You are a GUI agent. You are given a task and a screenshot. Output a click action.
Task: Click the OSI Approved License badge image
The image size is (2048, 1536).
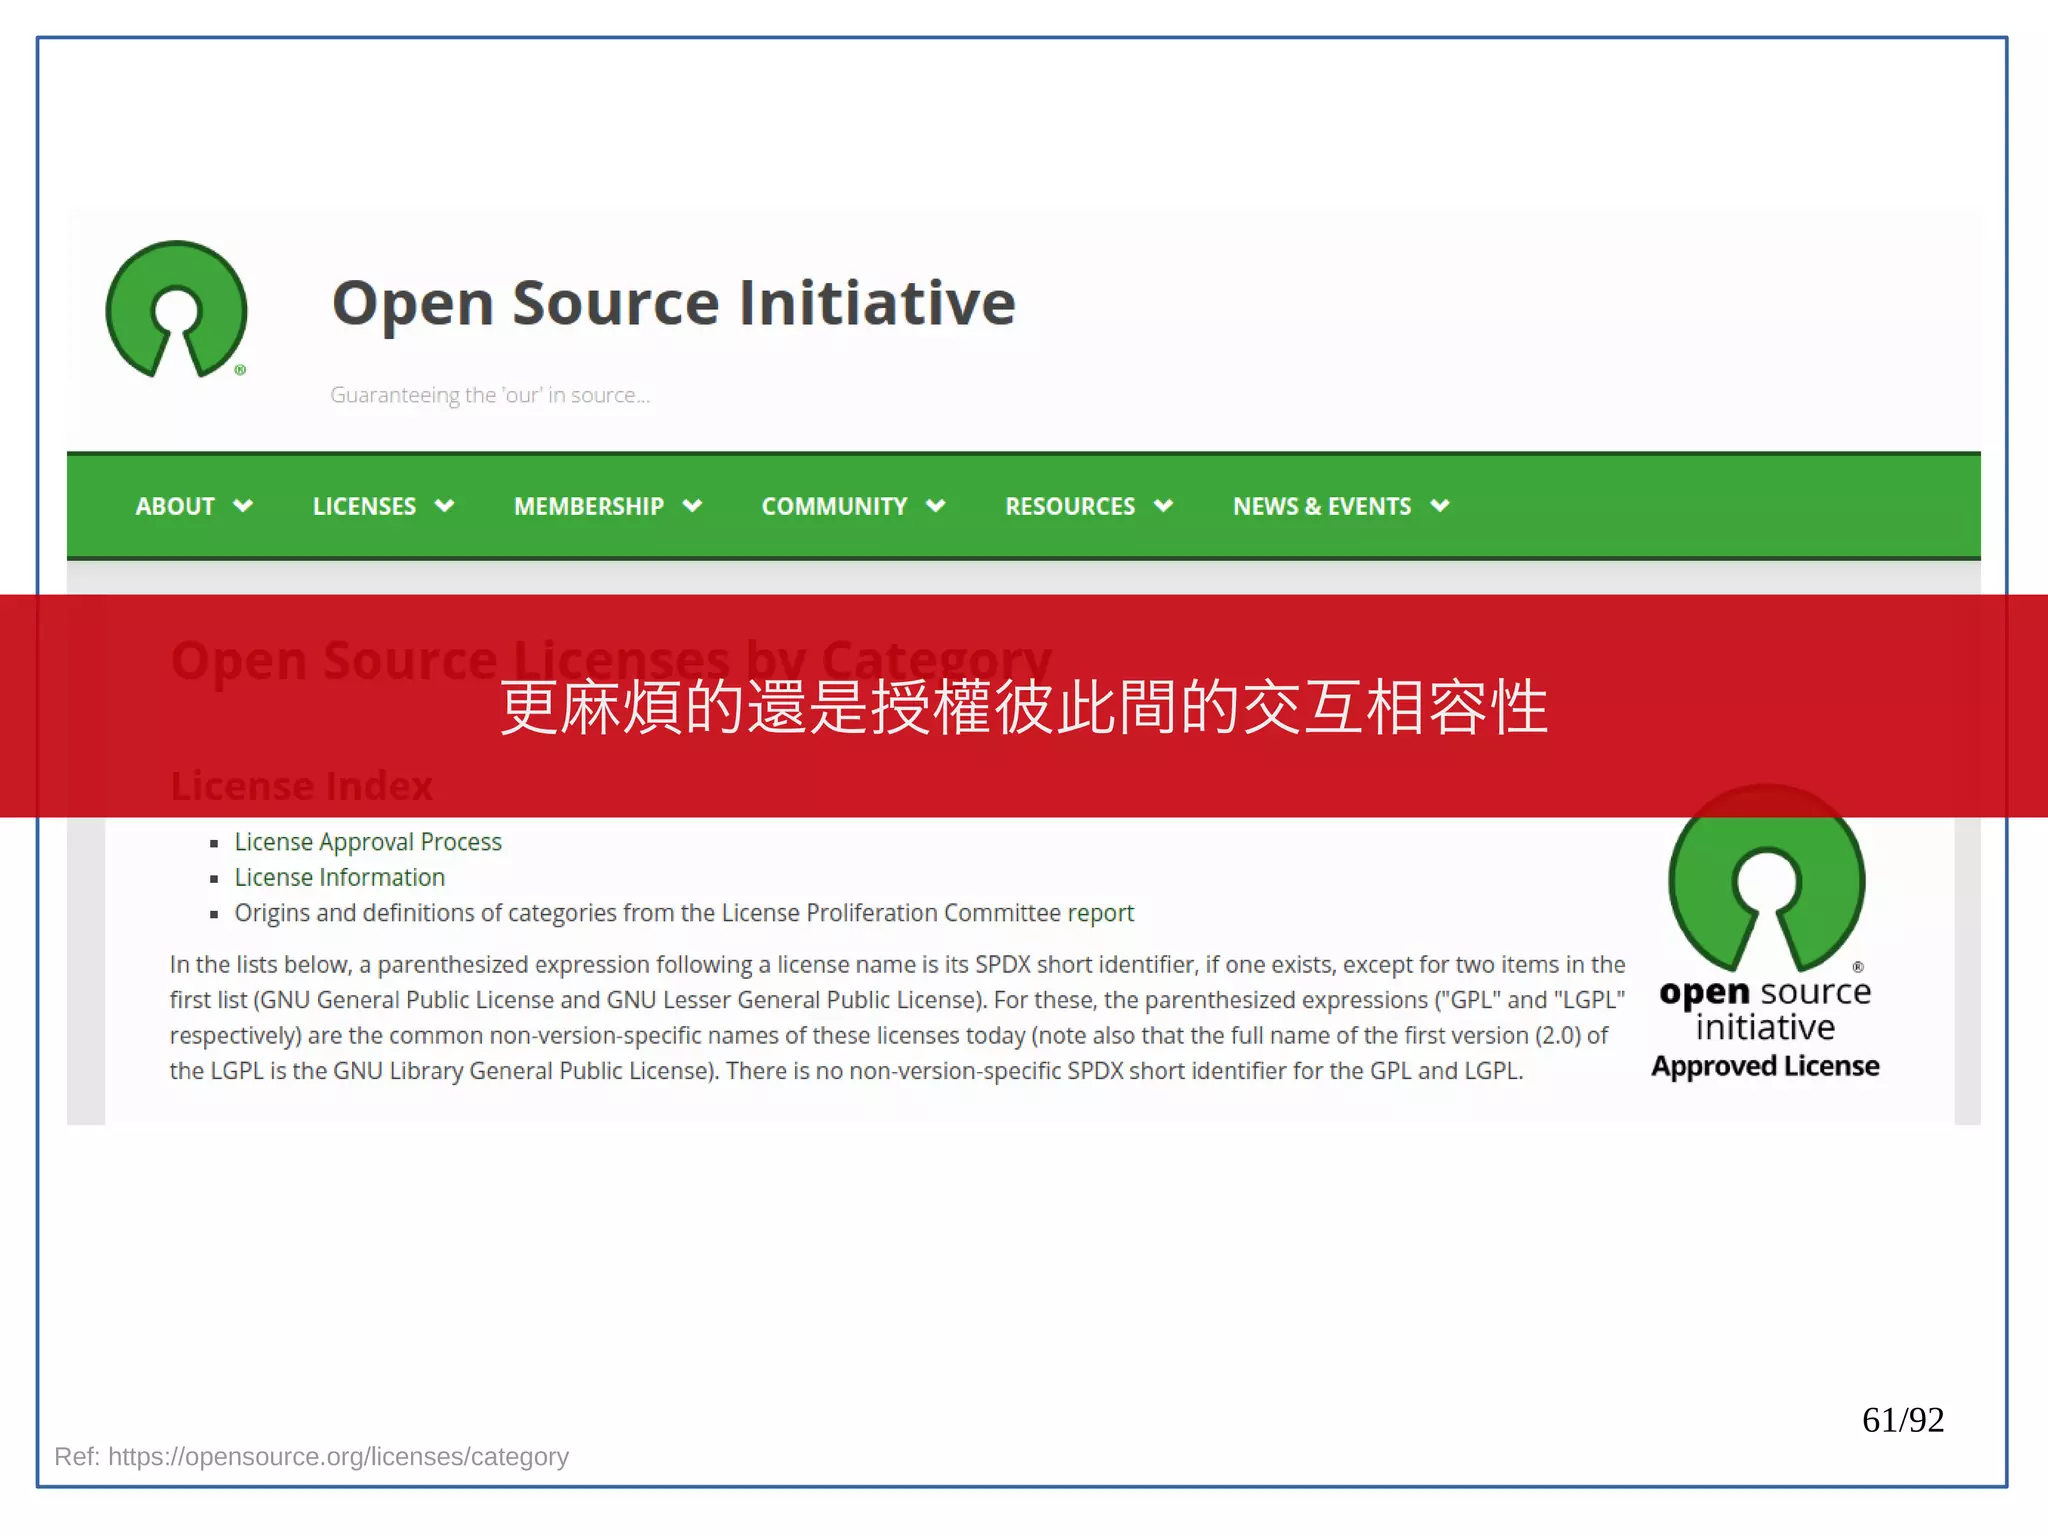click(1766, 934)
